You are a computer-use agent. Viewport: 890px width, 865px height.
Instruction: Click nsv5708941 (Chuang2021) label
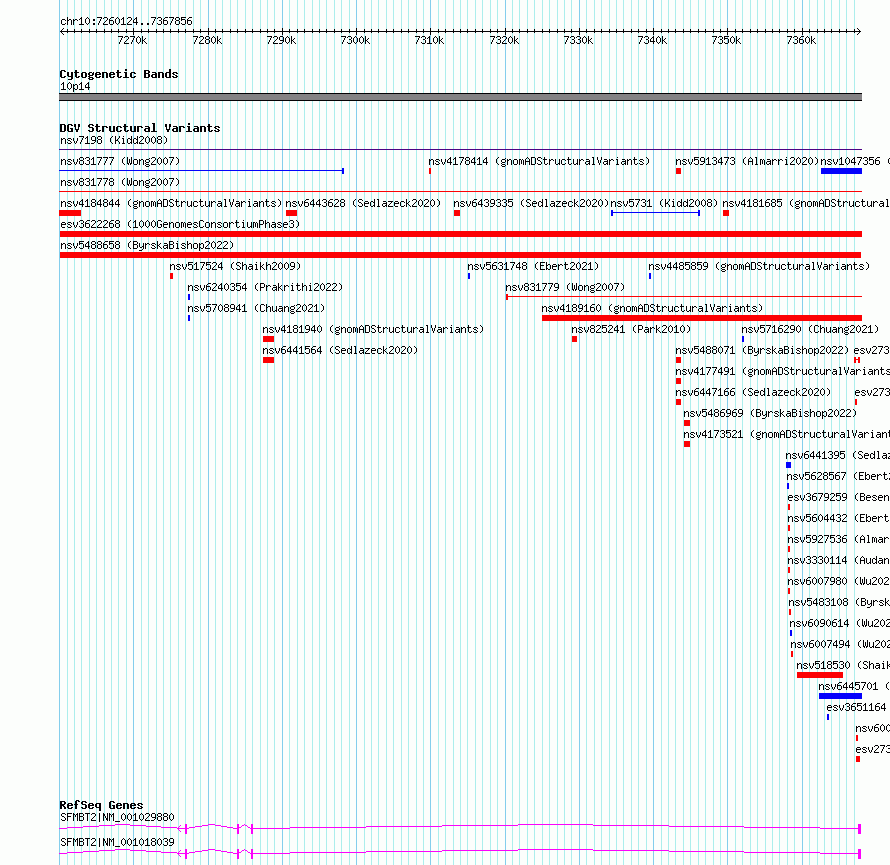(256, 308)
